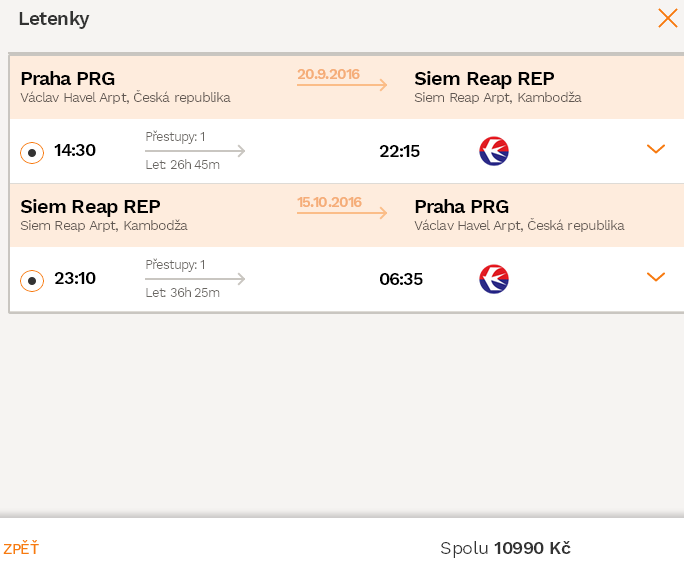This screenshot has height=566, width=684.
Task: Click the airline logo on the return flight
Action: pos(494,279)
